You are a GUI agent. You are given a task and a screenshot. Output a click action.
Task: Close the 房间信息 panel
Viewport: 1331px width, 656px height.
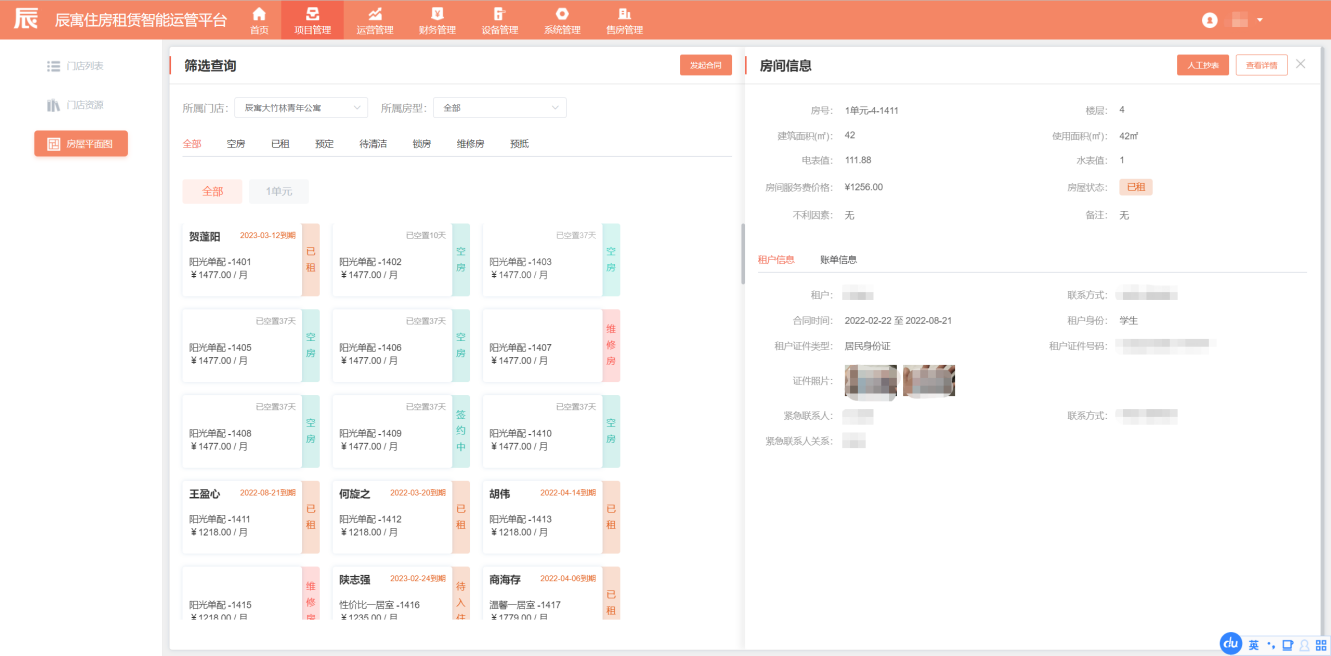tap(1300, 64)
